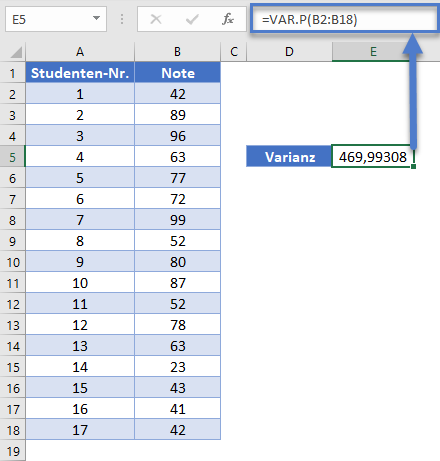440x461 pixels.
Task: Select column A header
Action: [x=80, y=52]
